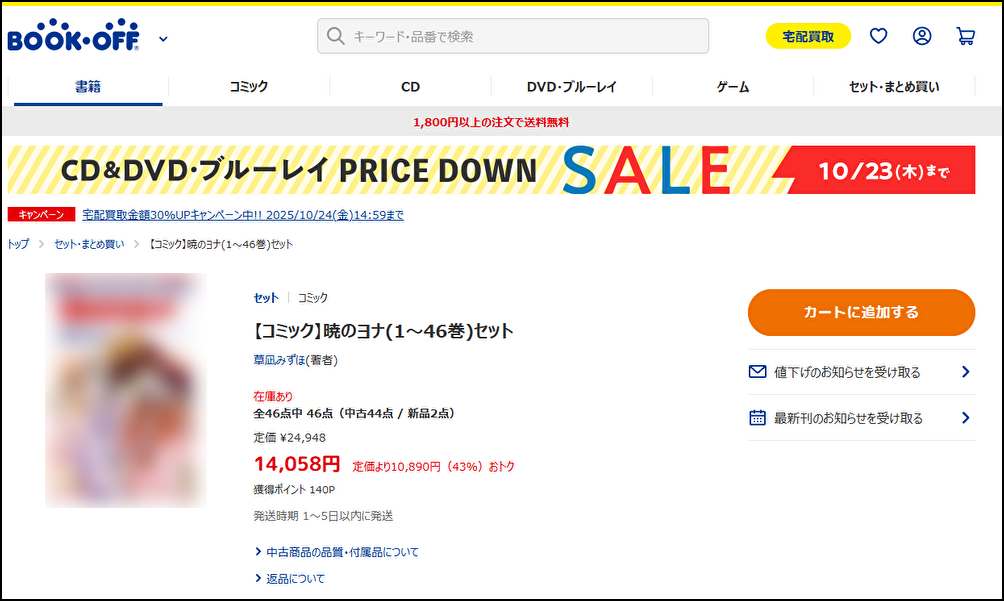
Task: Click the product cover thumbnail
Action: (x=126, y=390)
